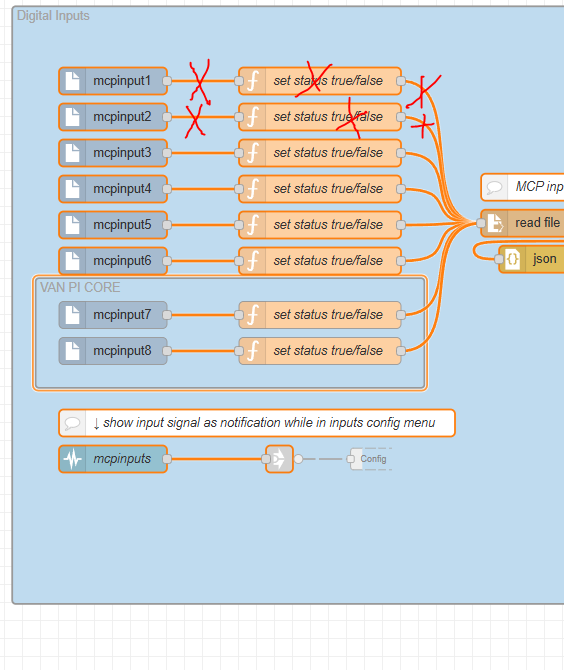
Task: Click the speech bubble icon on the MCP inp comment
Action: pyautogui.click(x=494, y=187)
